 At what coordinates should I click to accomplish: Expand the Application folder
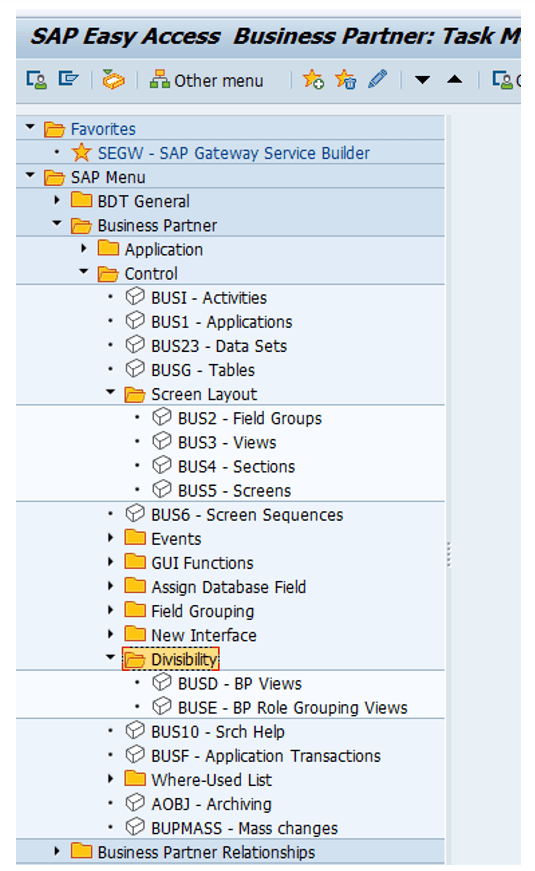pyautogui.click(x=83, y=248)
